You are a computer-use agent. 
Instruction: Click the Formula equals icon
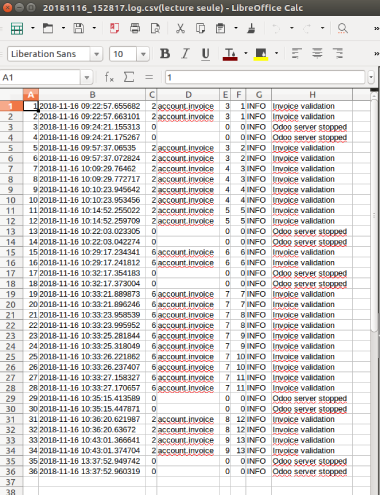149,77
